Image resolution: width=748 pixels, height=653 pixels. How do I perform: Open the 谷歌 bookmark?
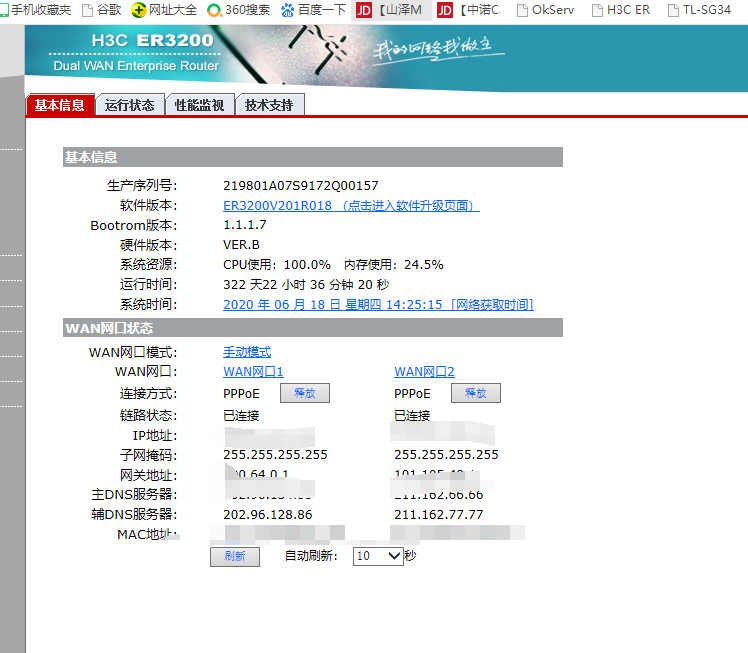coord(102,10)
